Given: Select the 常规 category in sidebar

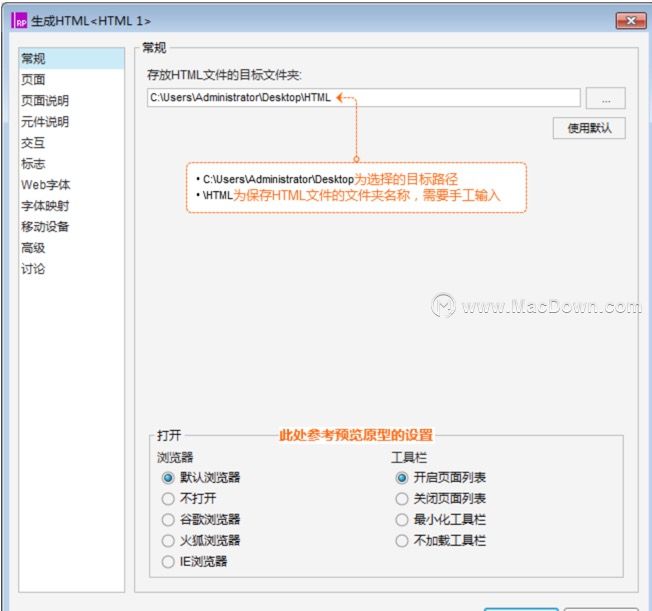Looking at the screenshot, I should coord(71,59).
